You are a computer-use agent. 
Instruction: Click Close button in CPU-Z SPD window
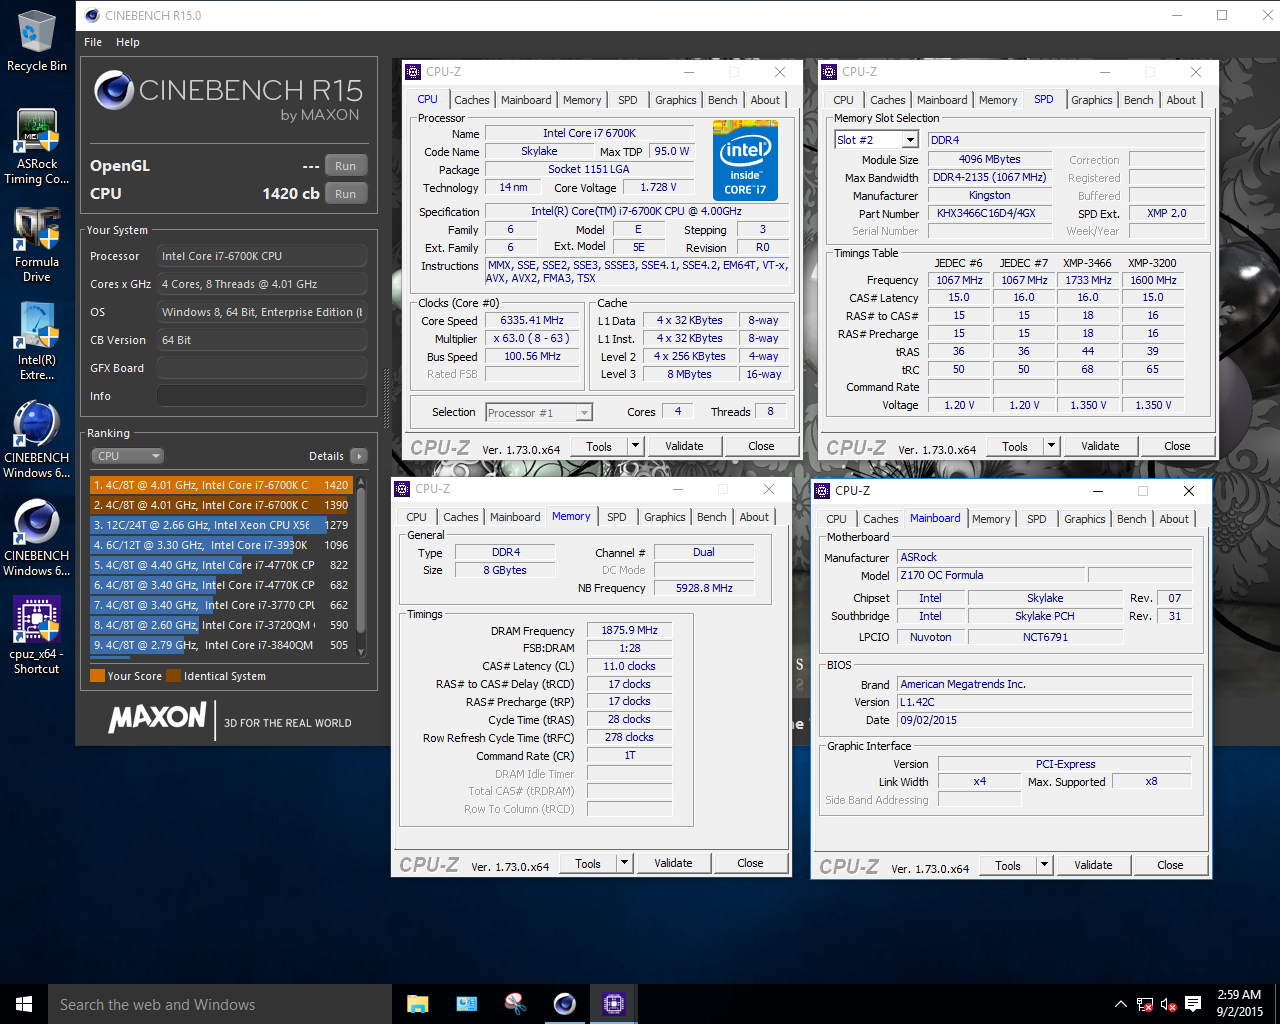pos(1177,446)
